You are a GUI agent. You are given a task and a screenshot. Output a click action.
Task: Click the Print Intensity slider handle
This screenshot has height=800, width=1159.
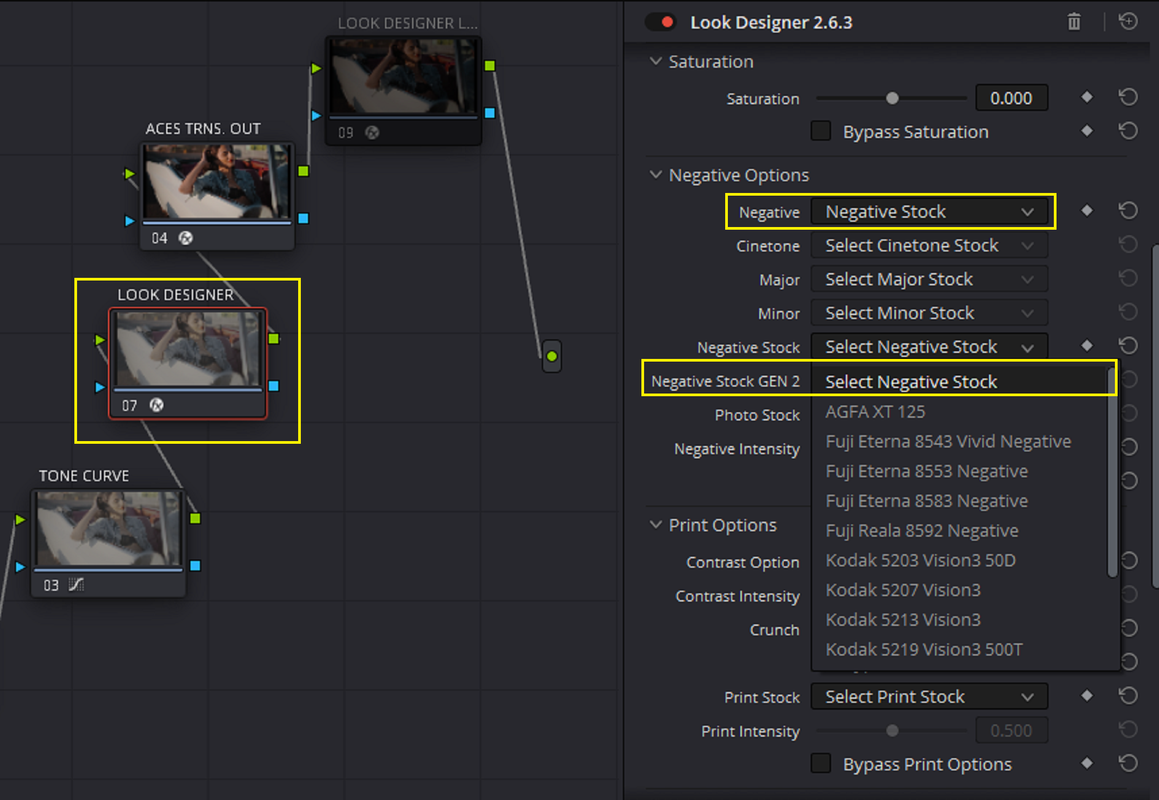click(x=892, y=730)
